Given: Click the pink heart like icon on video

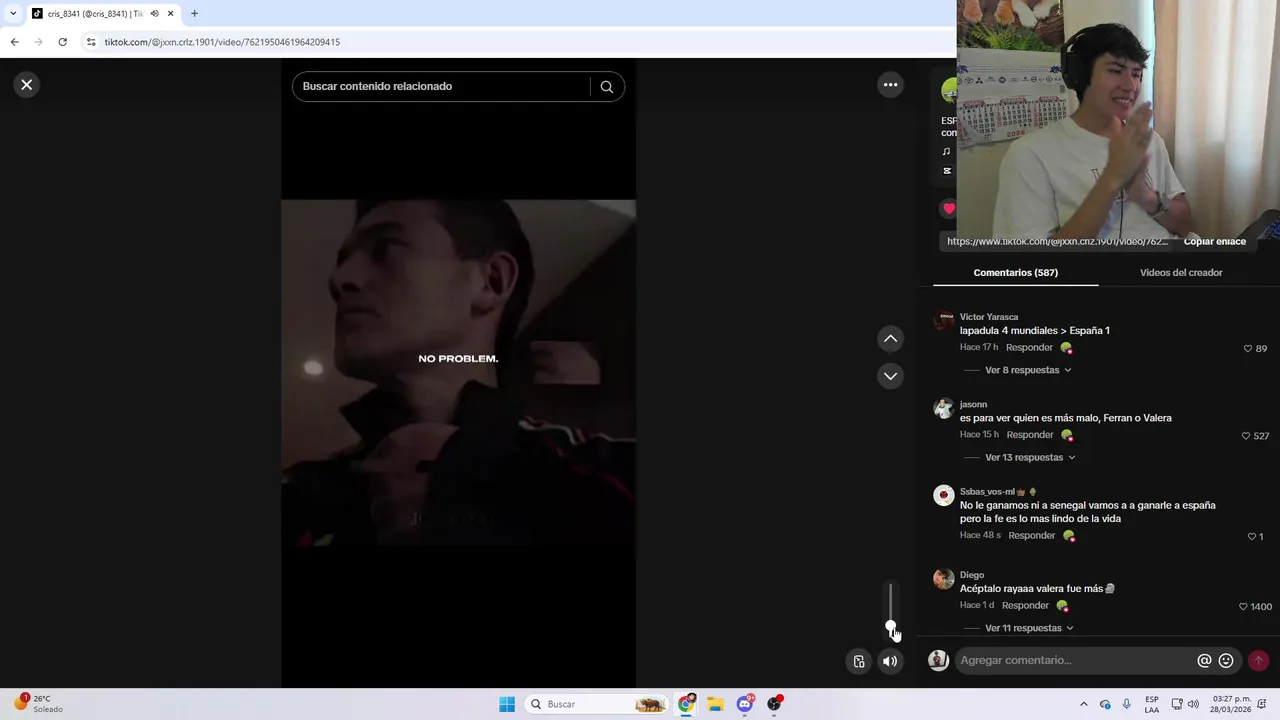Looking at the screenshot, I should point(948,209).
